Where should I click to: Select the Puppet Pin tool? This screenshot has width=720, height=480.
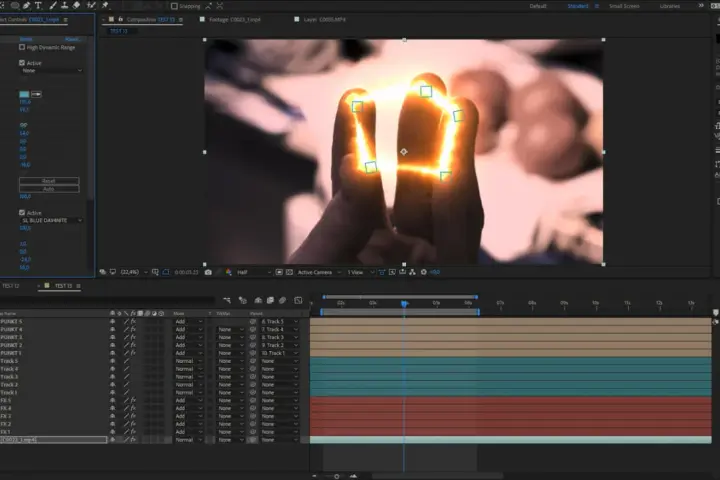[105, 6]
